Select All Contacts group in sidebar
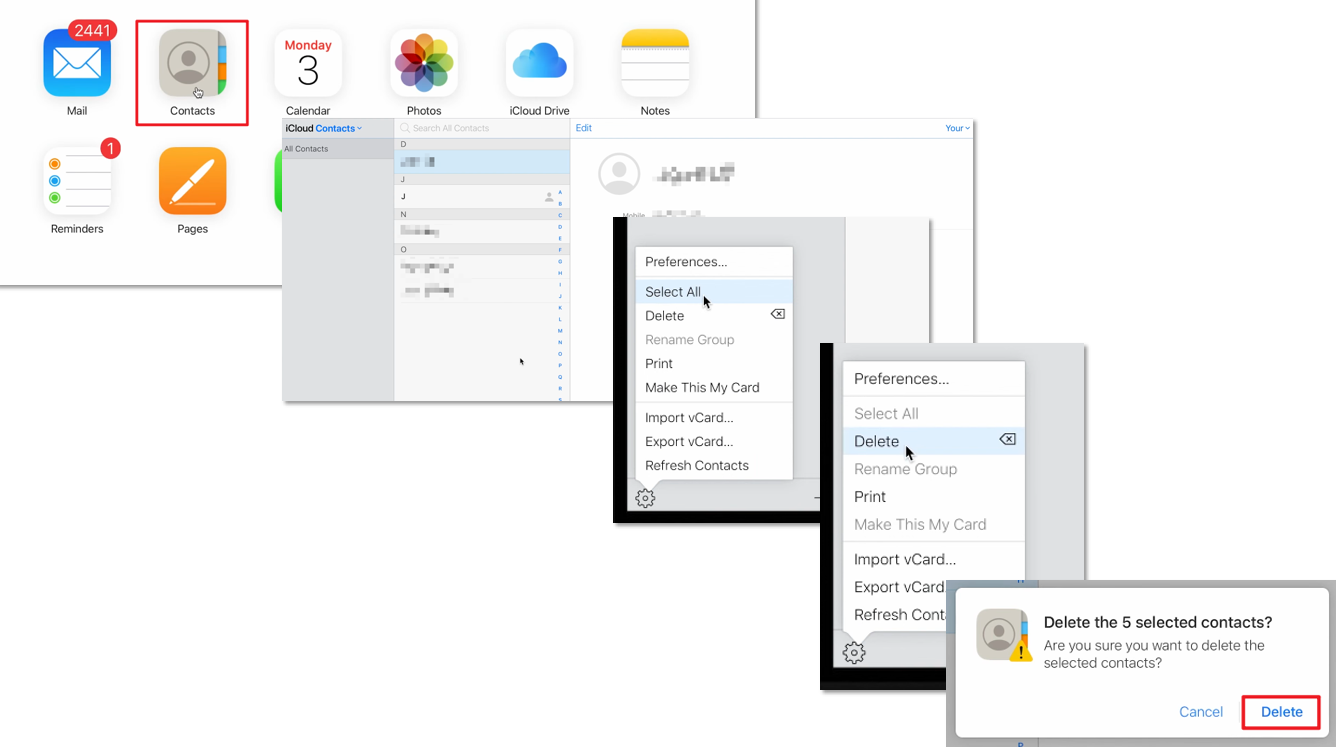This screenshot has width=1336, height=747. point(338,149)
